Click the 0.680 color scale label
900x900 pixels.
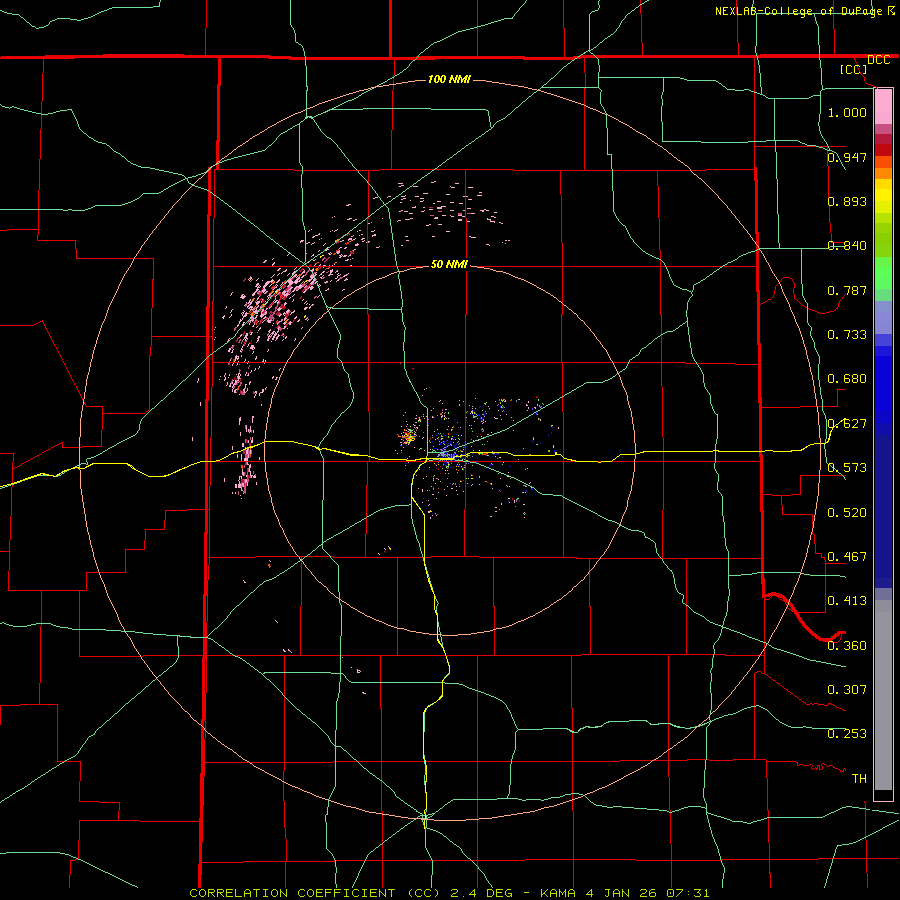[847, 379]
